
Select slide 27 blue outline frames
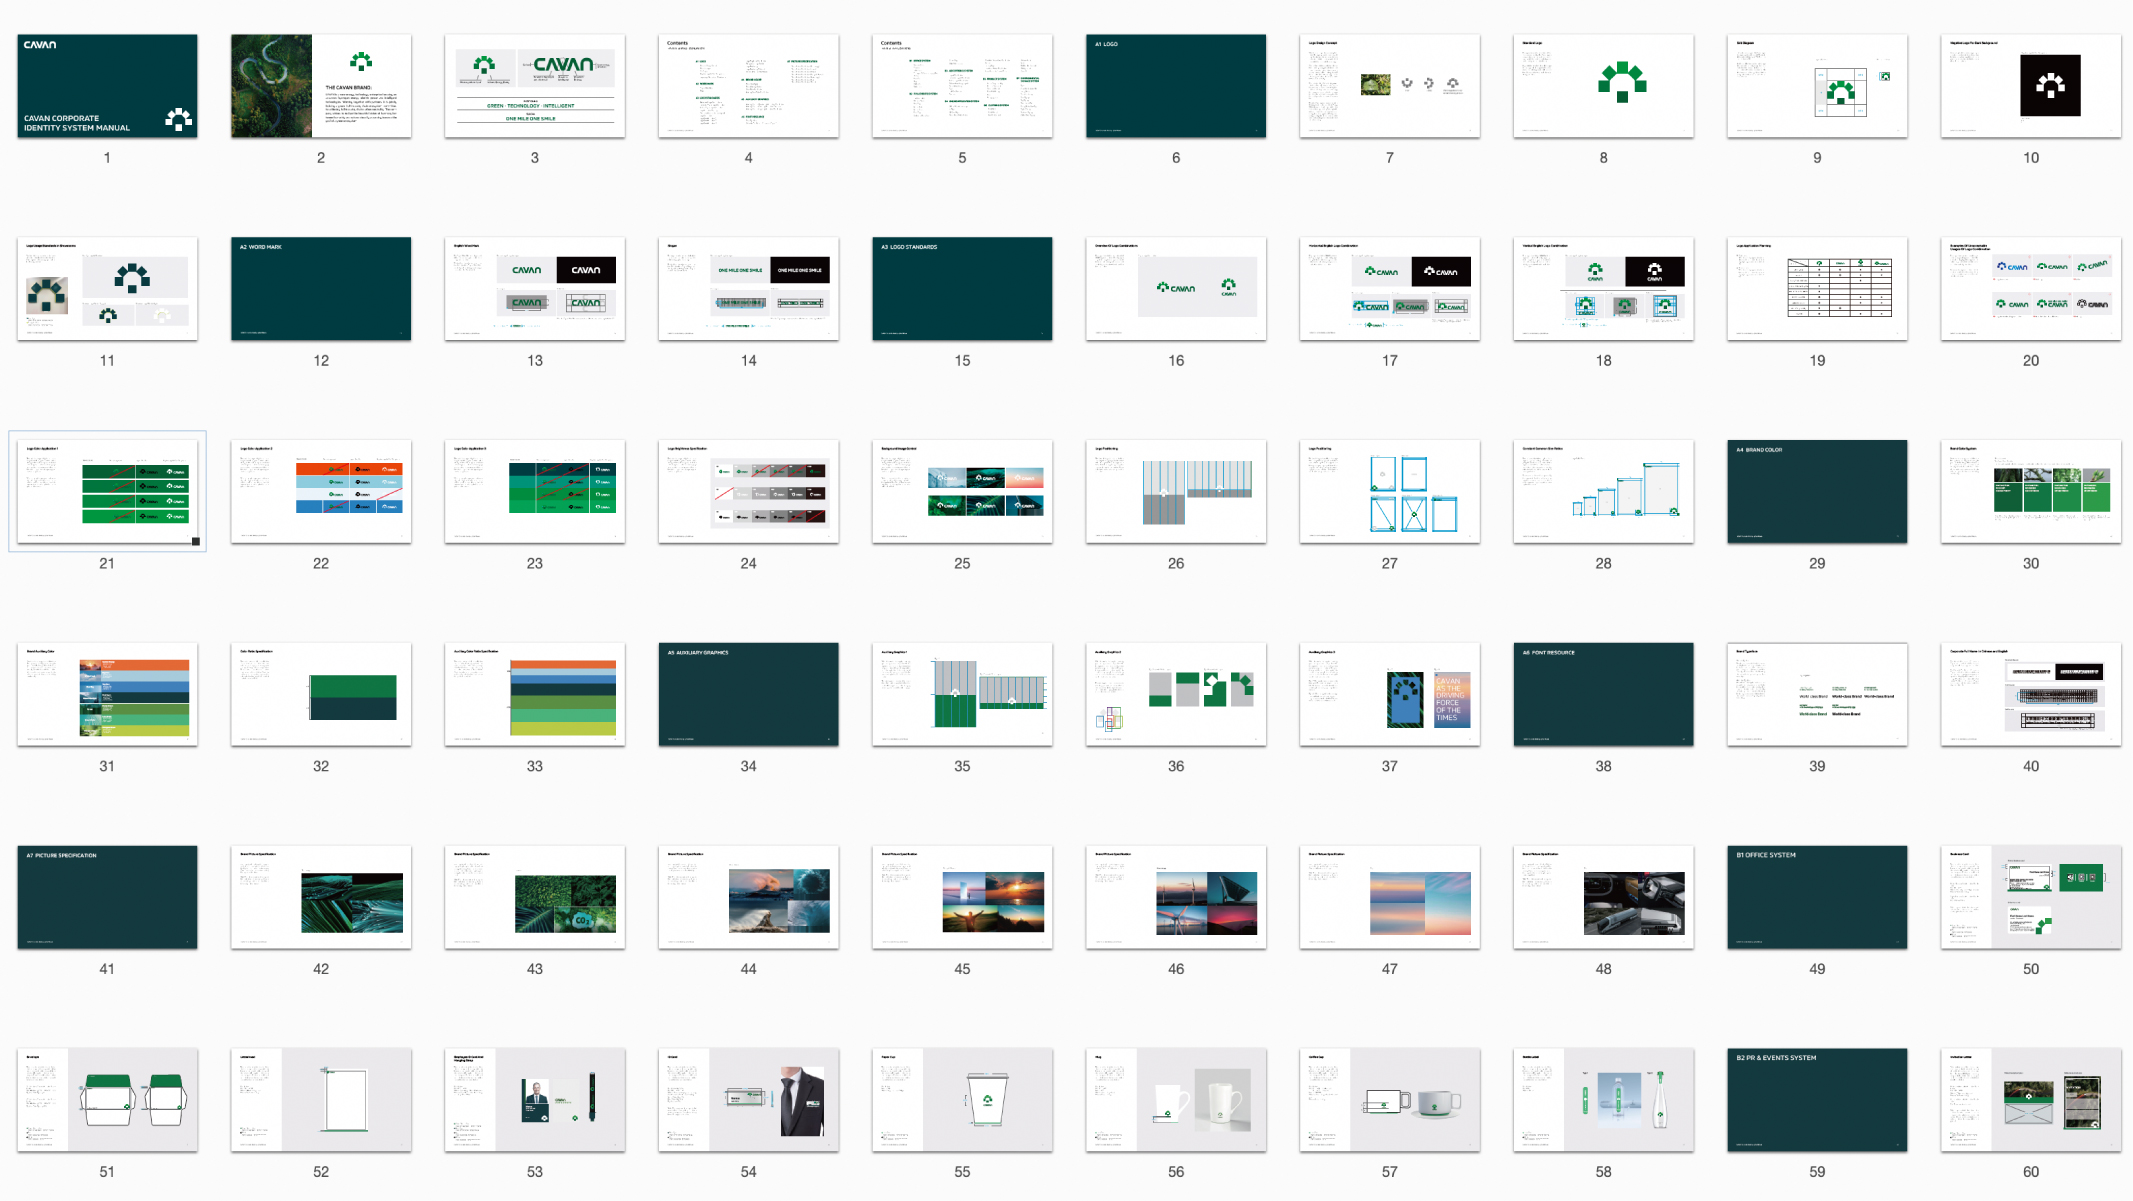(1390, 492)
